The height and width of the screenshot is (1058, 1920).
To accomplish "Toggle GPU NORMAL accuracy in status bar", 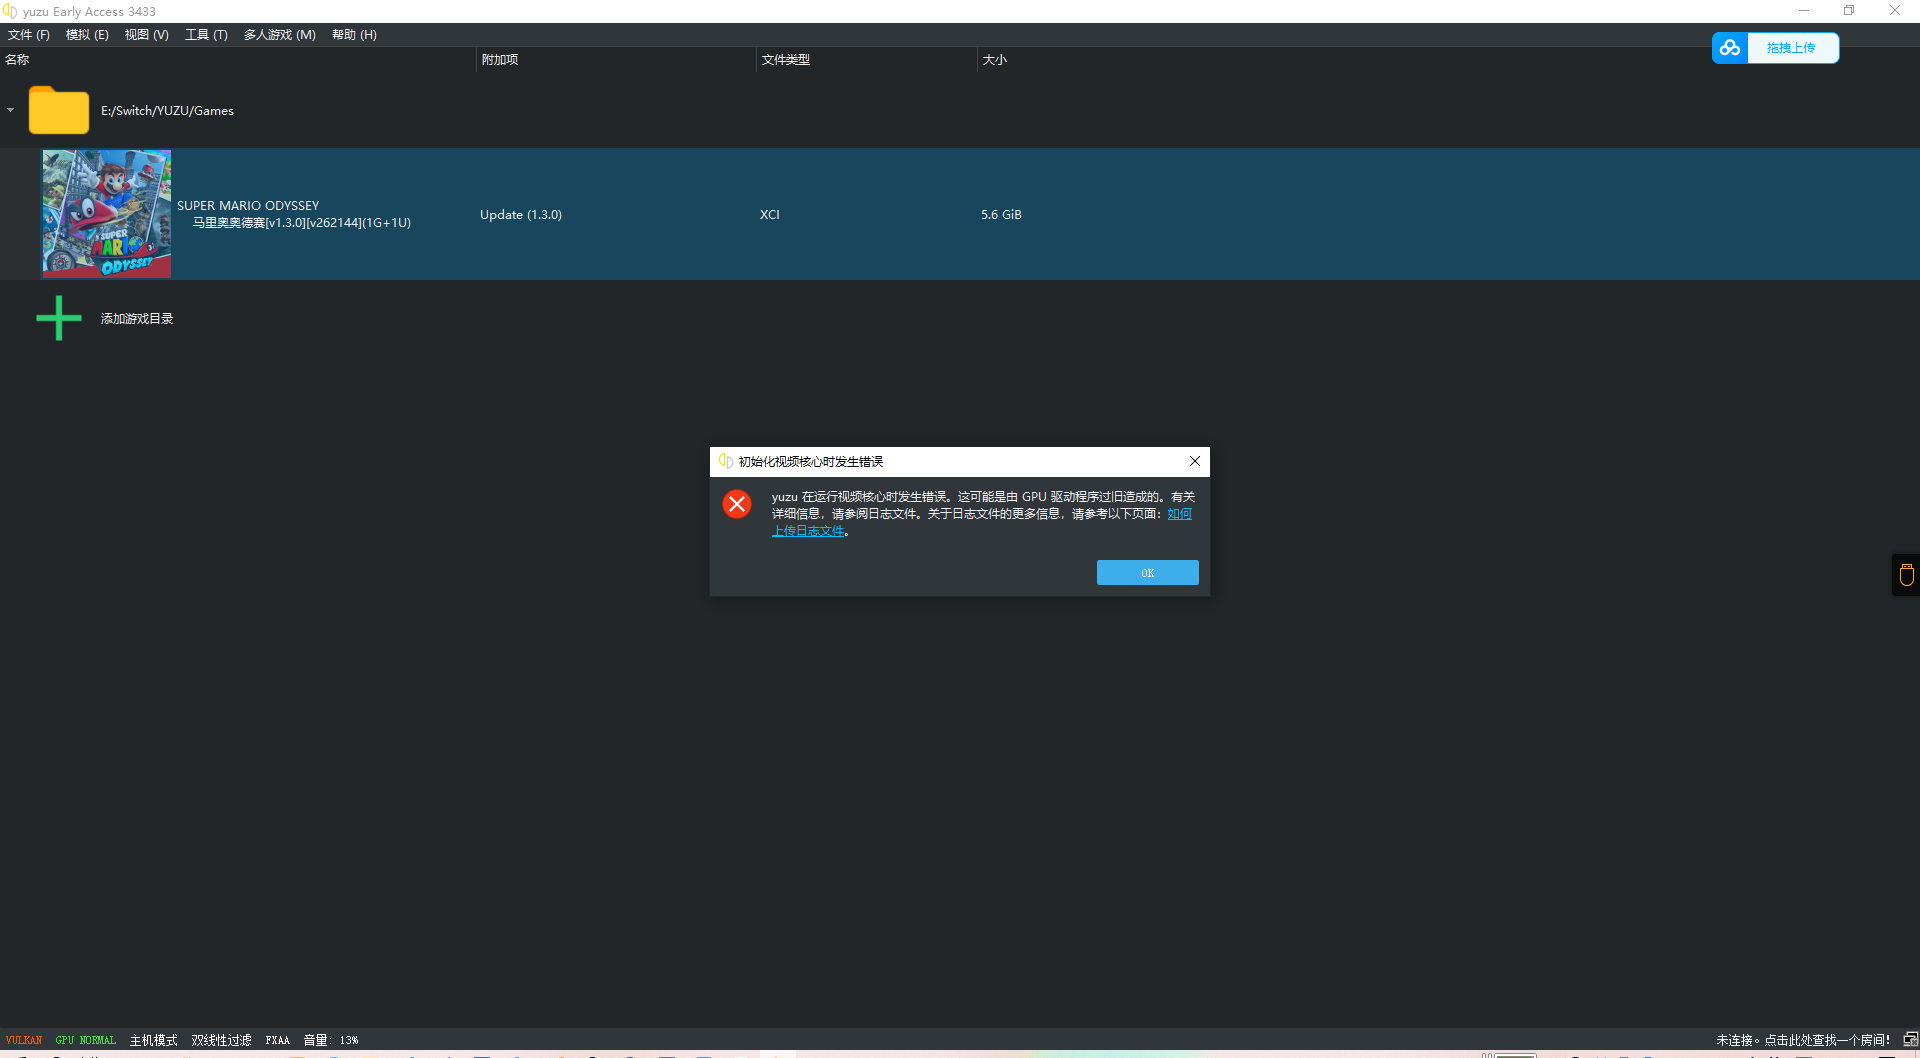I will [86, 1040].
